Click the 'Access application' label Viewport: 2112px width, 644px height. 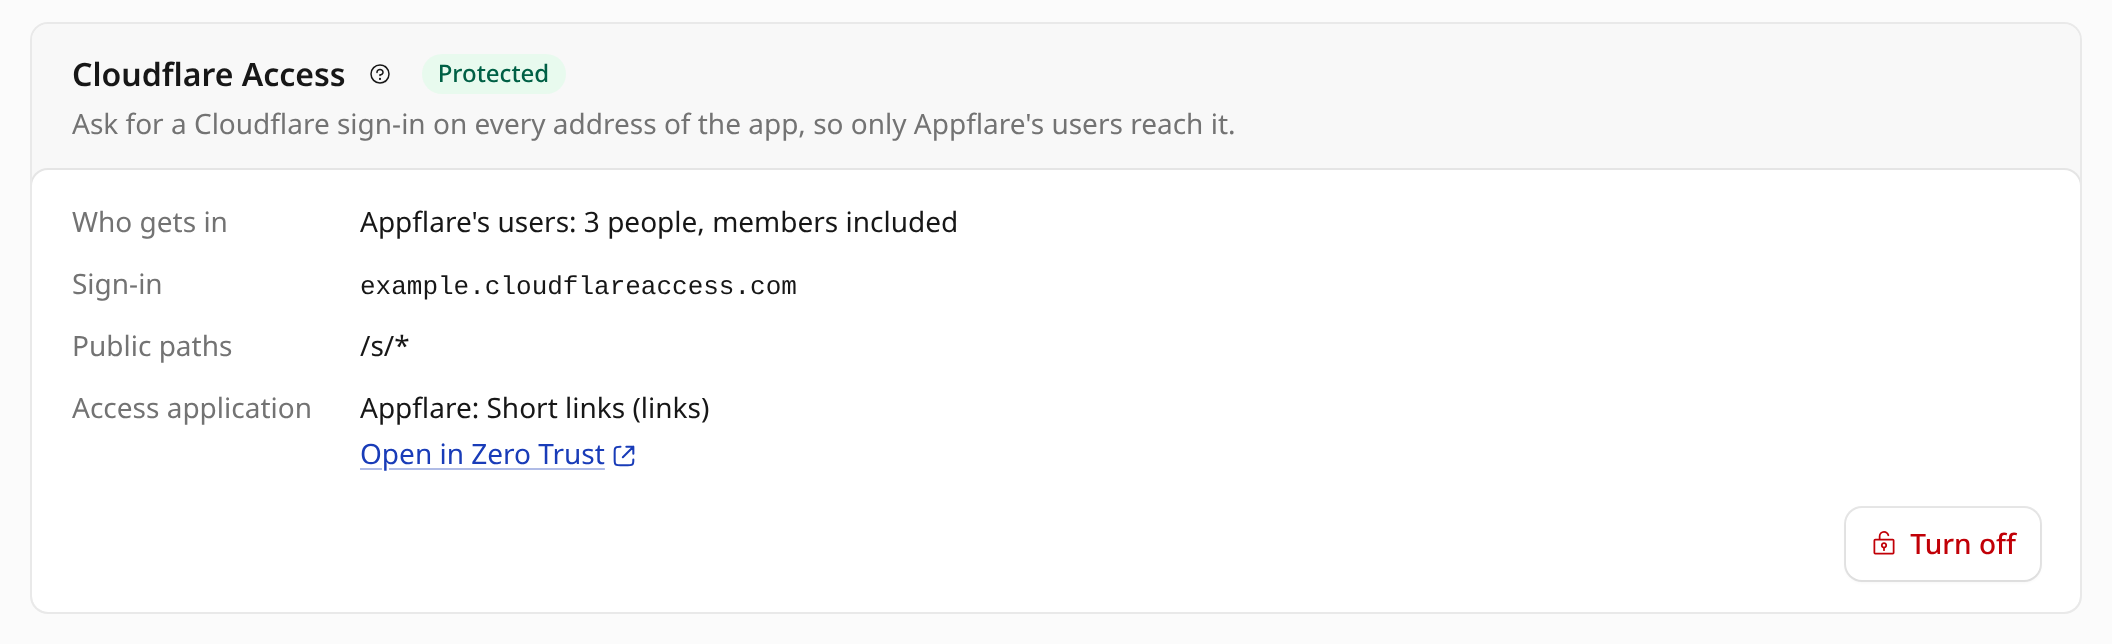(191, 408)
